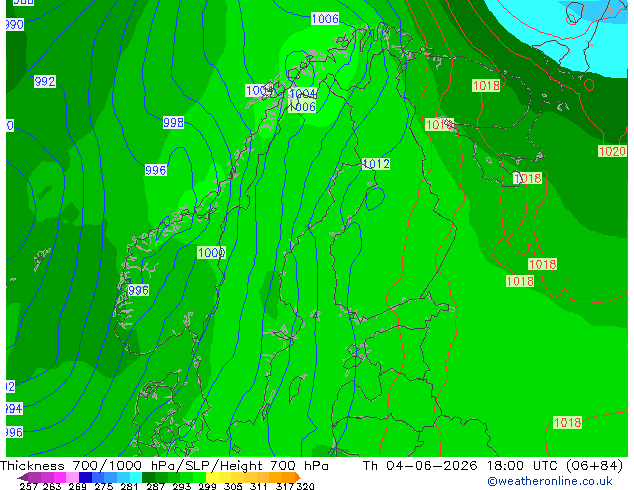This screenshot has width=634, height=490.
Task: Click the 'Th 04-06-2026 18:00 UTC (06+84)' timestamp
Action: point(493,466)
